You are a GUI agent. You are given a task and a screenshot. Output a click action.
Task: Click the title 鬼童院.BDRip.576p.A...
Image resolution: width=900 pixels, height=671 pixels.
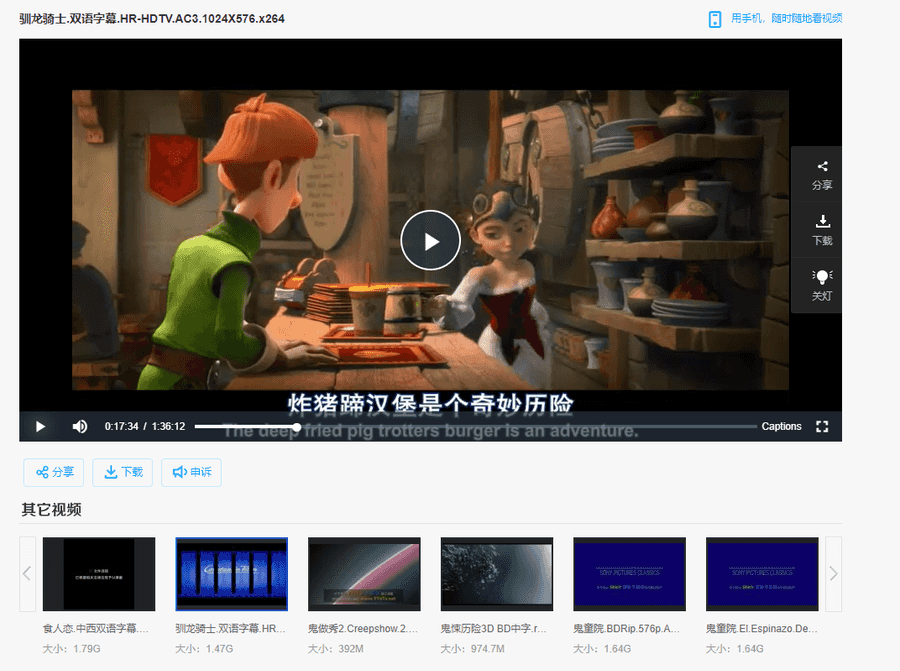[x=626, y=629]
